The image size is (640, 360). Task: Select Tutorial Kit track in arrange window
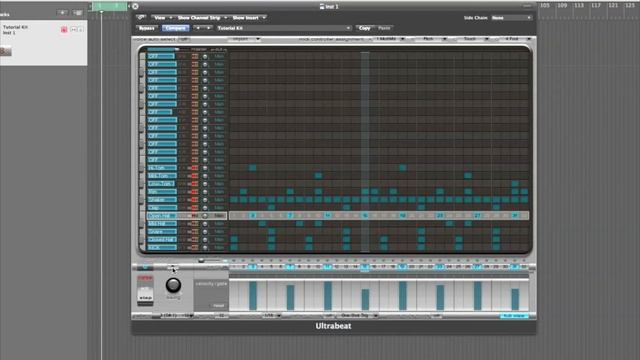pos(43,44)
